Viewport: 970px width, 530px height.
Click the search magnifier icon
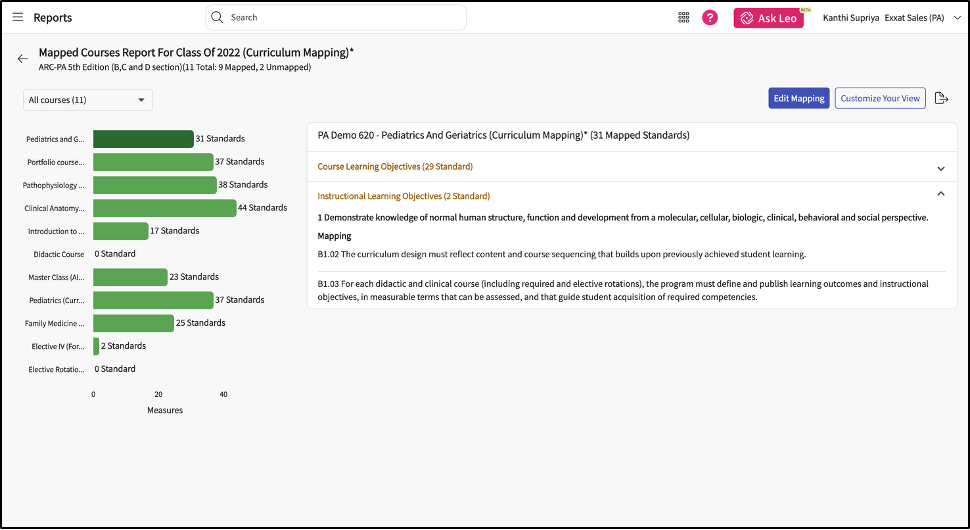(217, 18)
